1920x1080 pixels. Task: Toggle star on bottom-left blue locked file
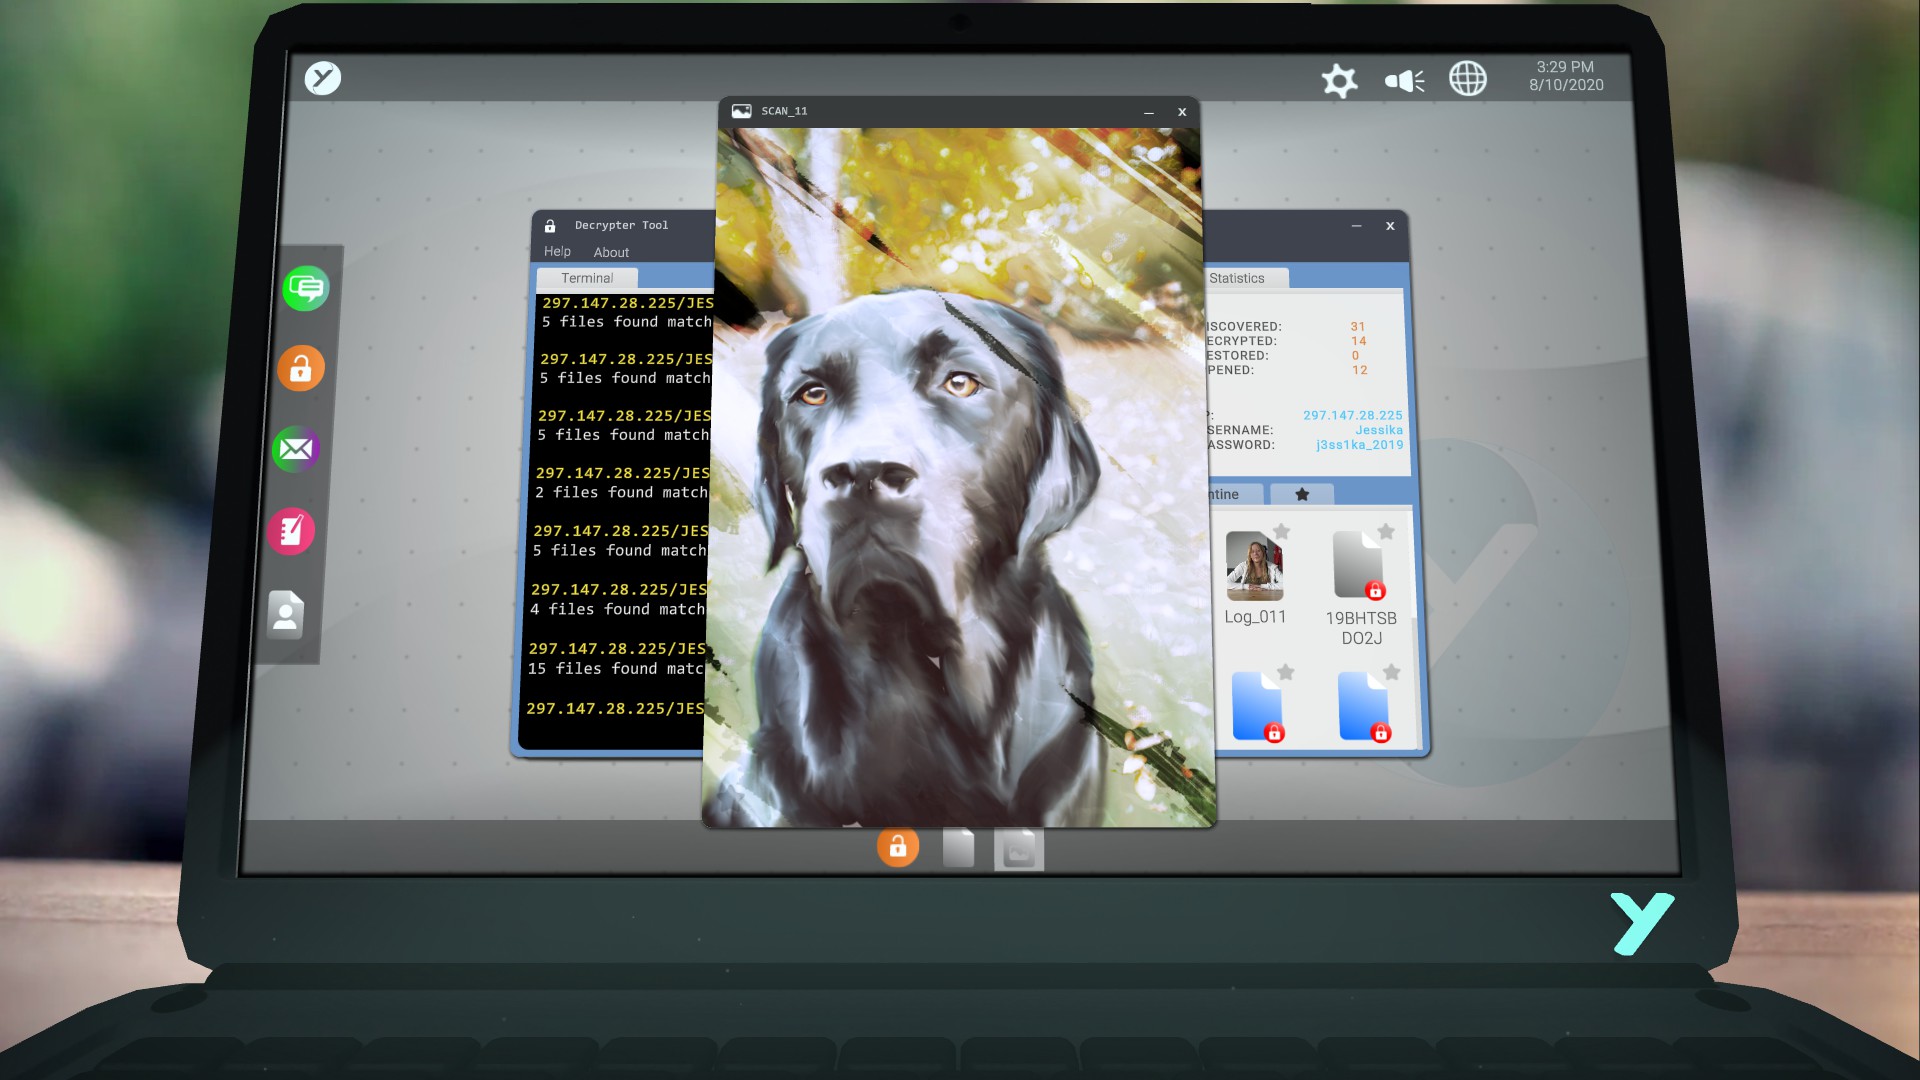tap(1286, 672)
